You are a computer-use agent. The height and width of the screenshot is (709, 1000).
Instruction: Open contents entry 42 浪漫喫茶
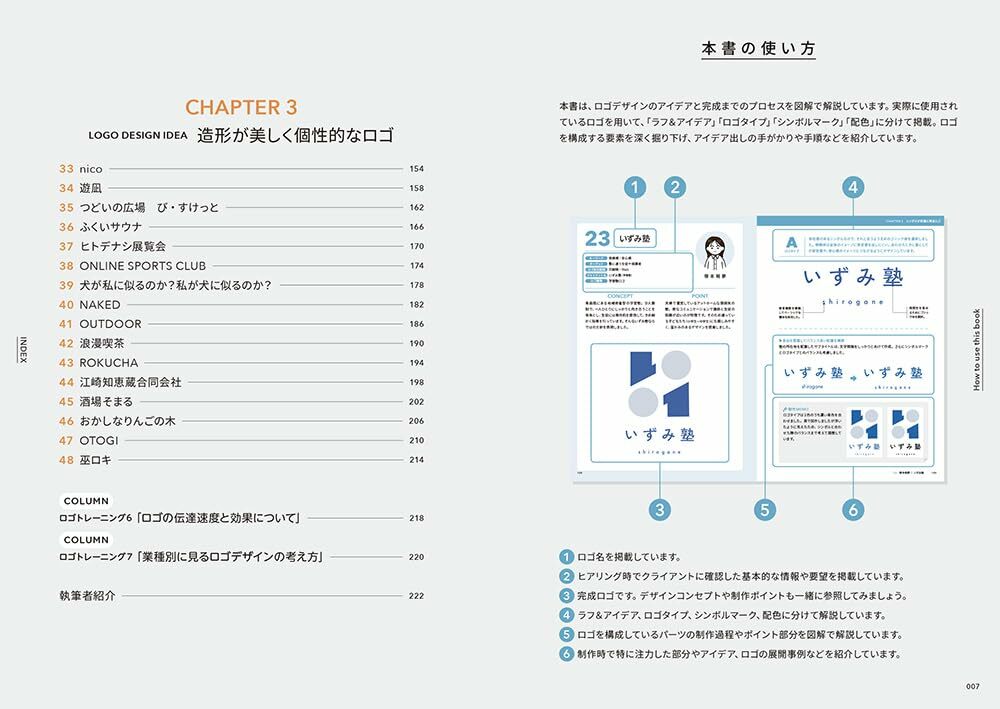tap(241, 343)
